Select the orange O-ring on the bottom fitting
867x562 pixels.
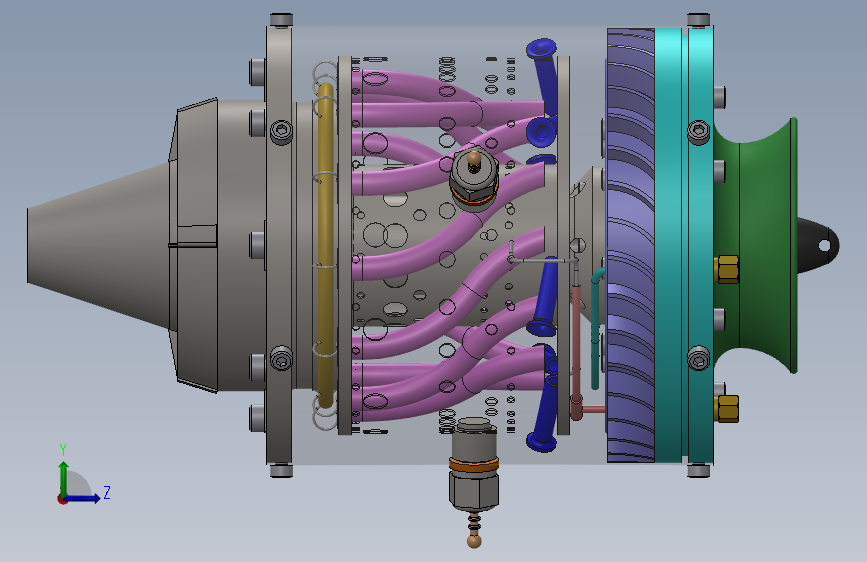pyautogui.click(x=474, y=464)
